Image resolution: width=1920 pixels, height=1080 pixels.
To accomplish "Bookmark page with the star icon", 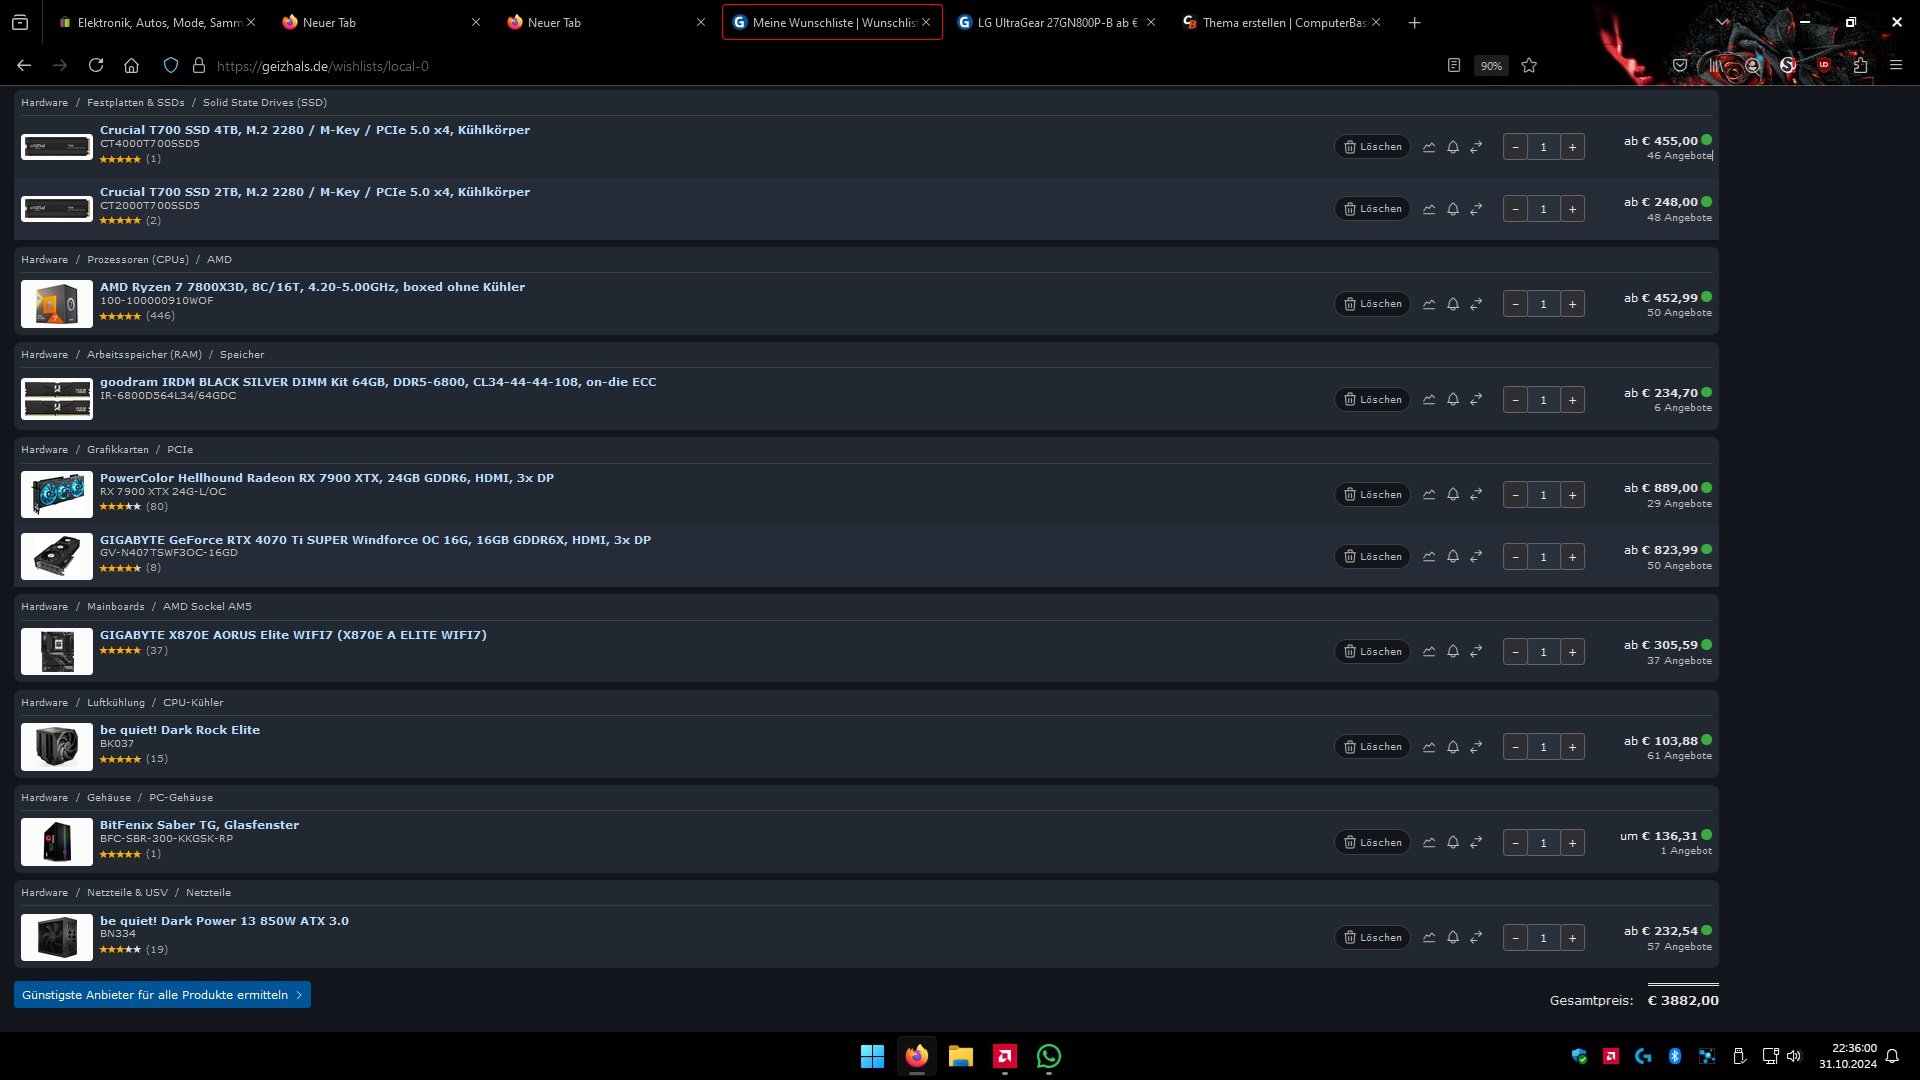I will (x=1529, y=66).
